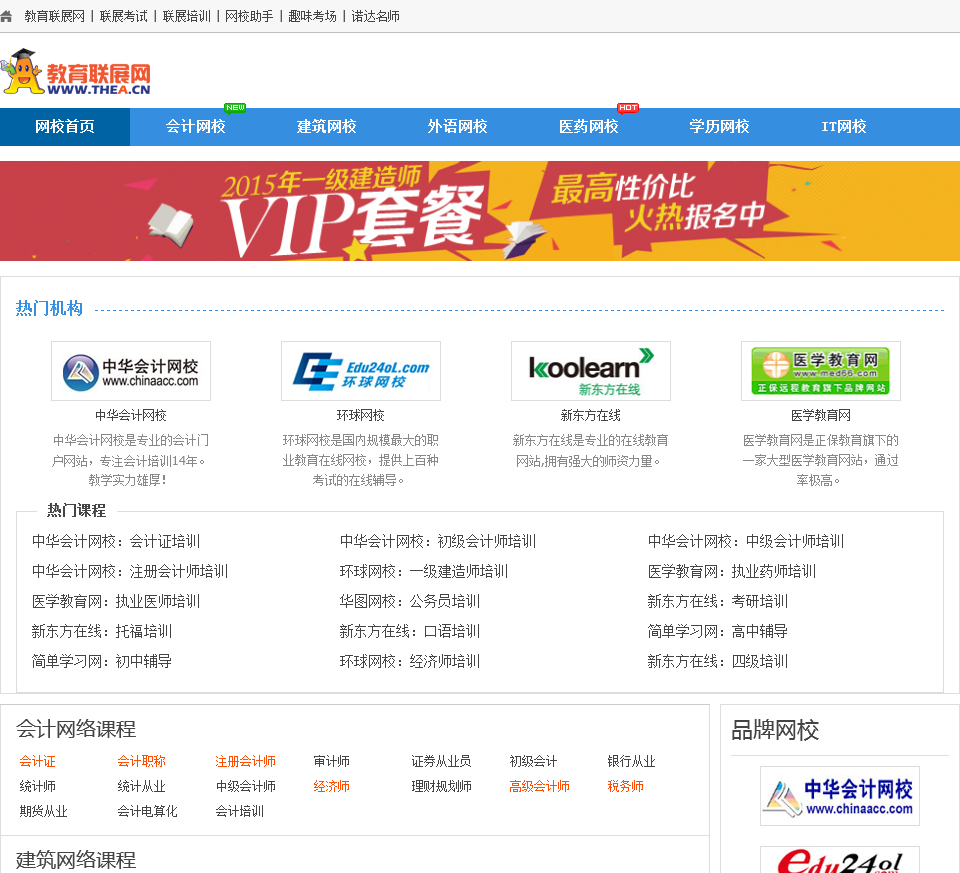Click the 税务师 course link
Image resolution: width=960 pixels, height=873 pixels.
point(625,787)
